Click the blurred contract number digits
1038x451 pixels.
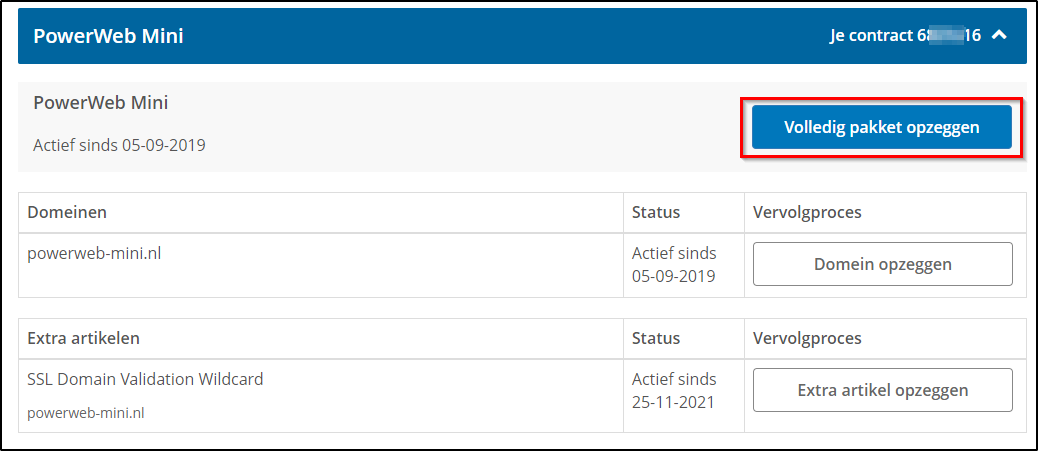(x=948, y=36)
